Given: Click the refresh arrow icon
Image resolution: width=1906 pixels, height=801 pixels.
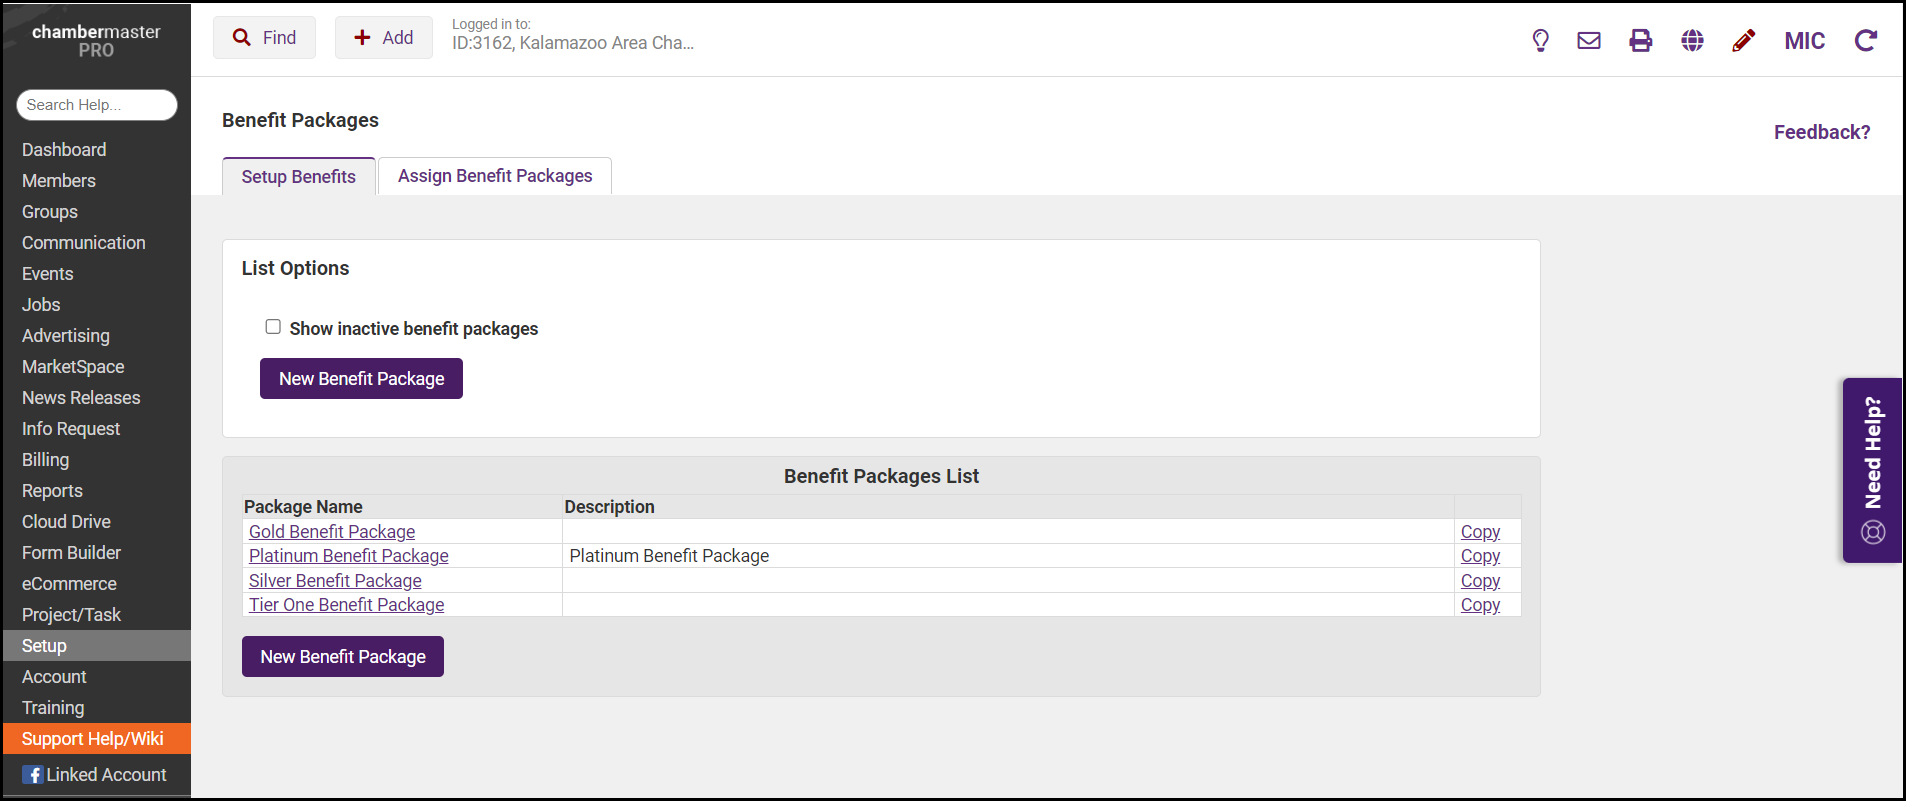Looking at the screenshot, I should pos(1865,40).
